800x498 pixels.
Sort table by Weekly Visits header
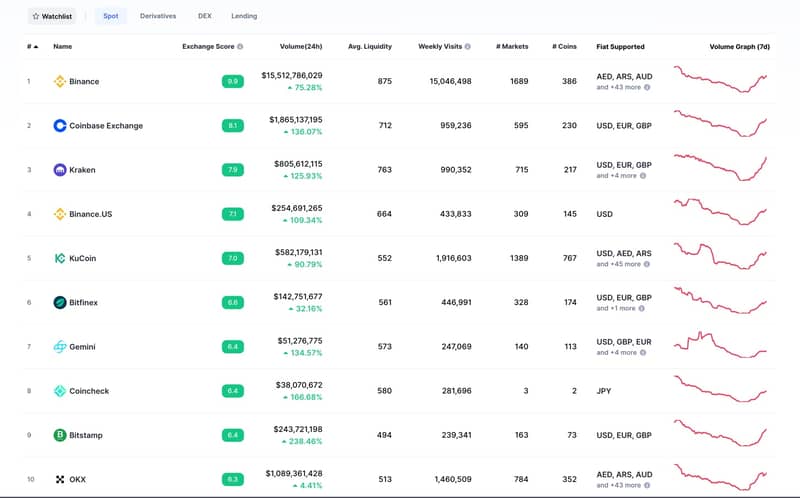click(439, 46)
